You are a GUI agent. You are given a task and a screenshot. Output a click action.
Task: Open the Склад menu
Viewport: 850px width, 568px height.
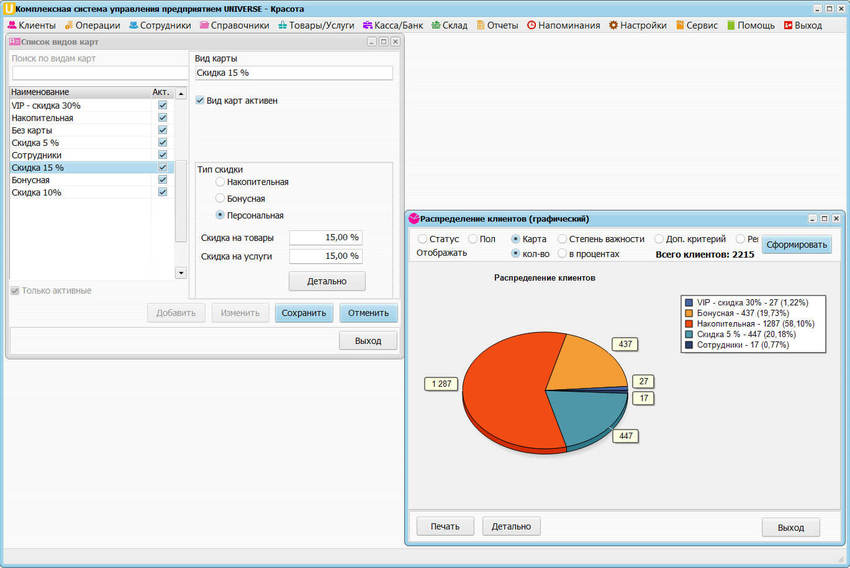[449, 25]
